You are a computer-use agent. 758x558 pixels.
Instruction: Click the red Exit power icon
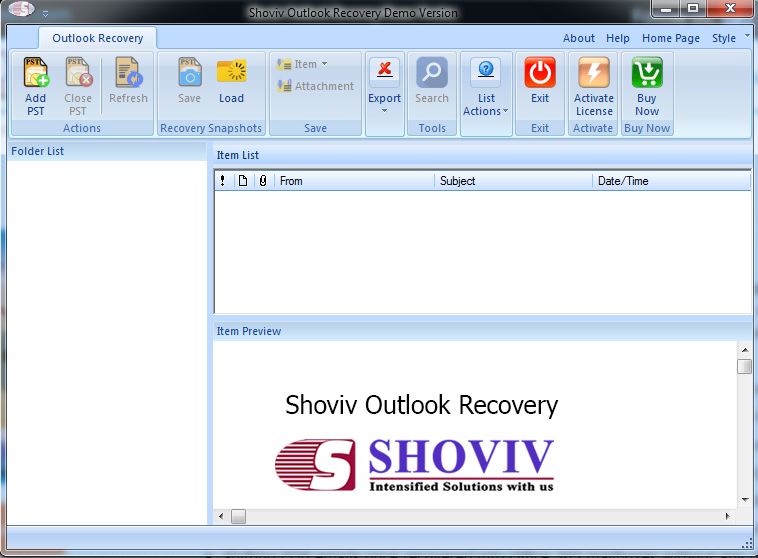point(540,73)
